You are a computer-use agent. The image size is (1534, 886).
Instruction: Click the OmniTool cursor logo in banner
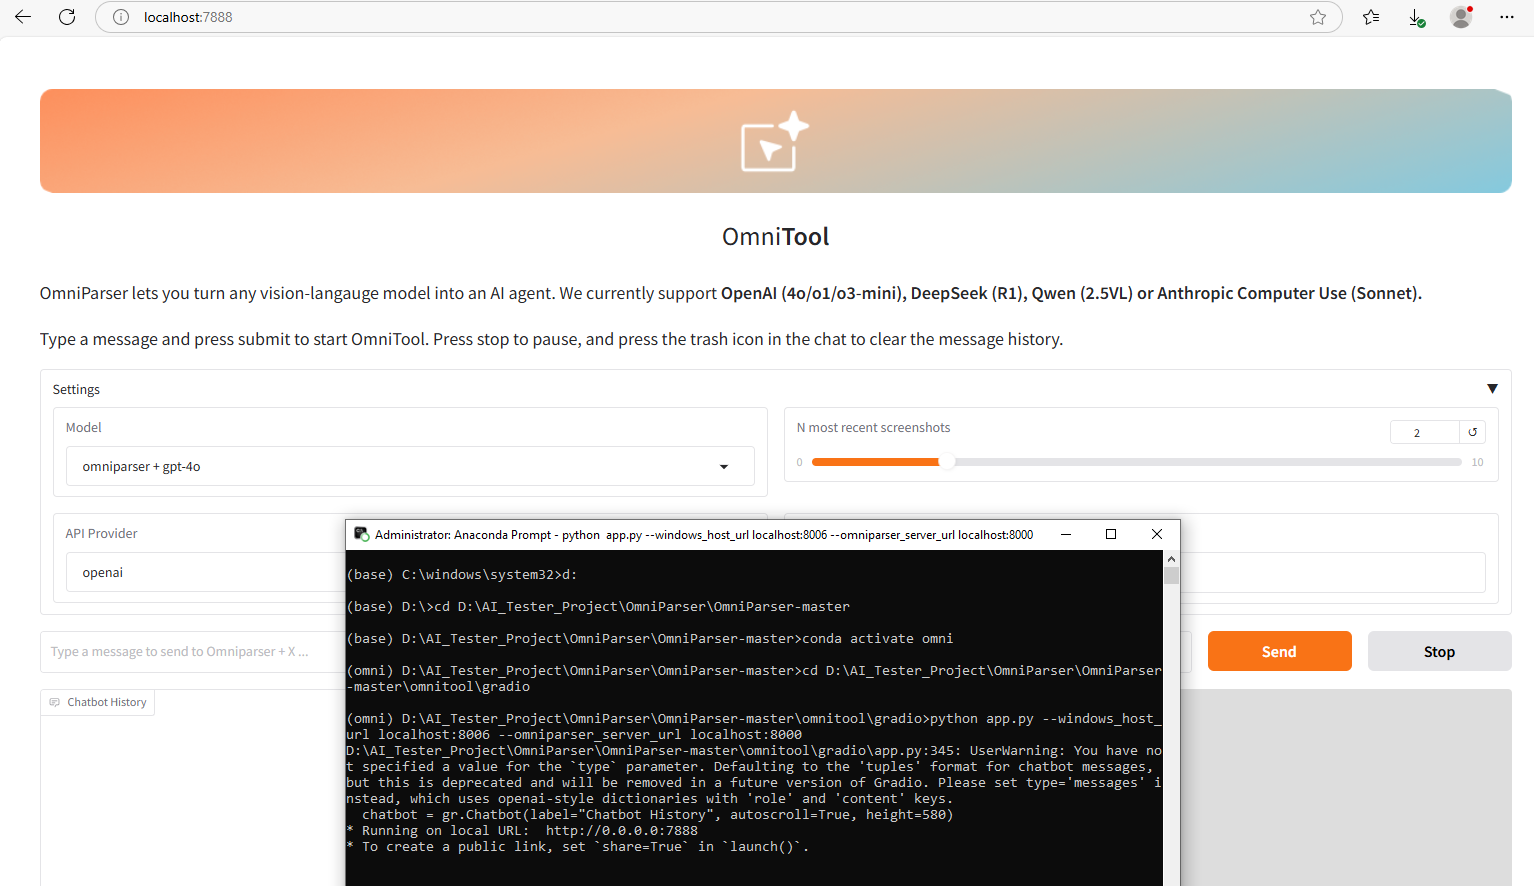pyautogui.click(x=774, y=141)
